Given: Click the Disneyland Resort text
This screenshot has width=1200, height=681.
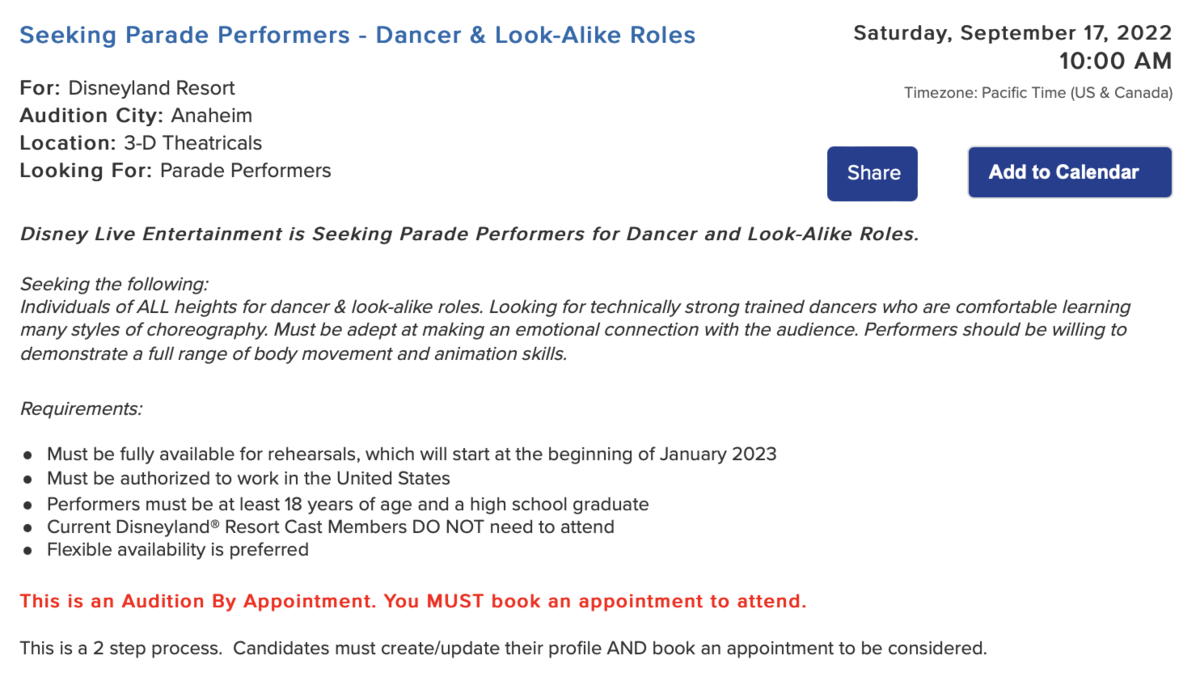Looking at the screenshot, I should (x=151, y=88).
